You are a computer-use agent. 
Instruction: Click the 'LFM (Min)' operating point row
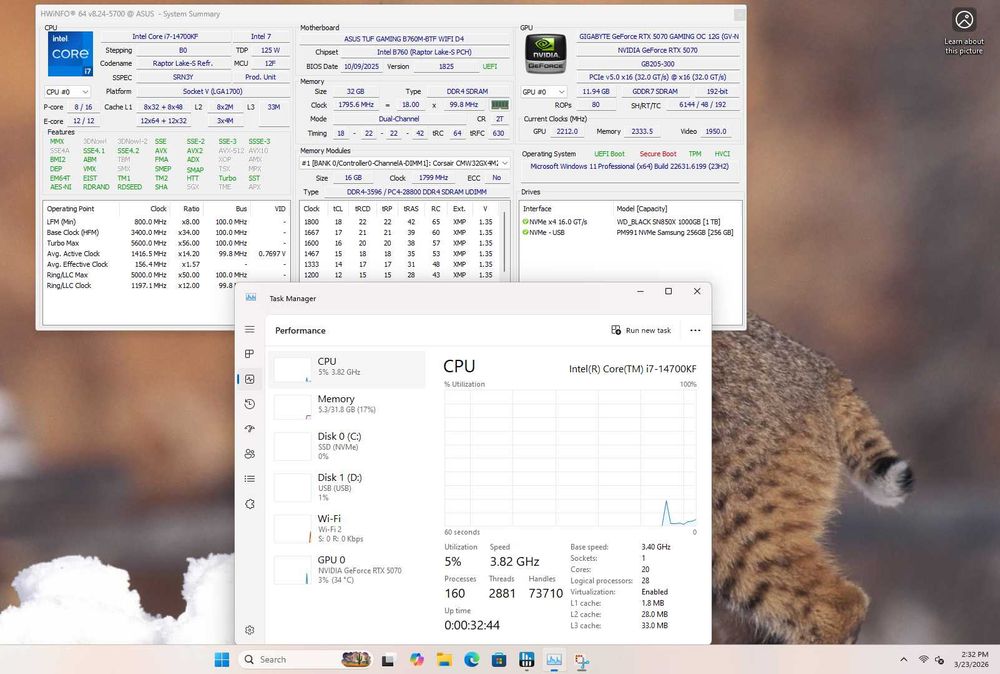(x=166, y=222)
